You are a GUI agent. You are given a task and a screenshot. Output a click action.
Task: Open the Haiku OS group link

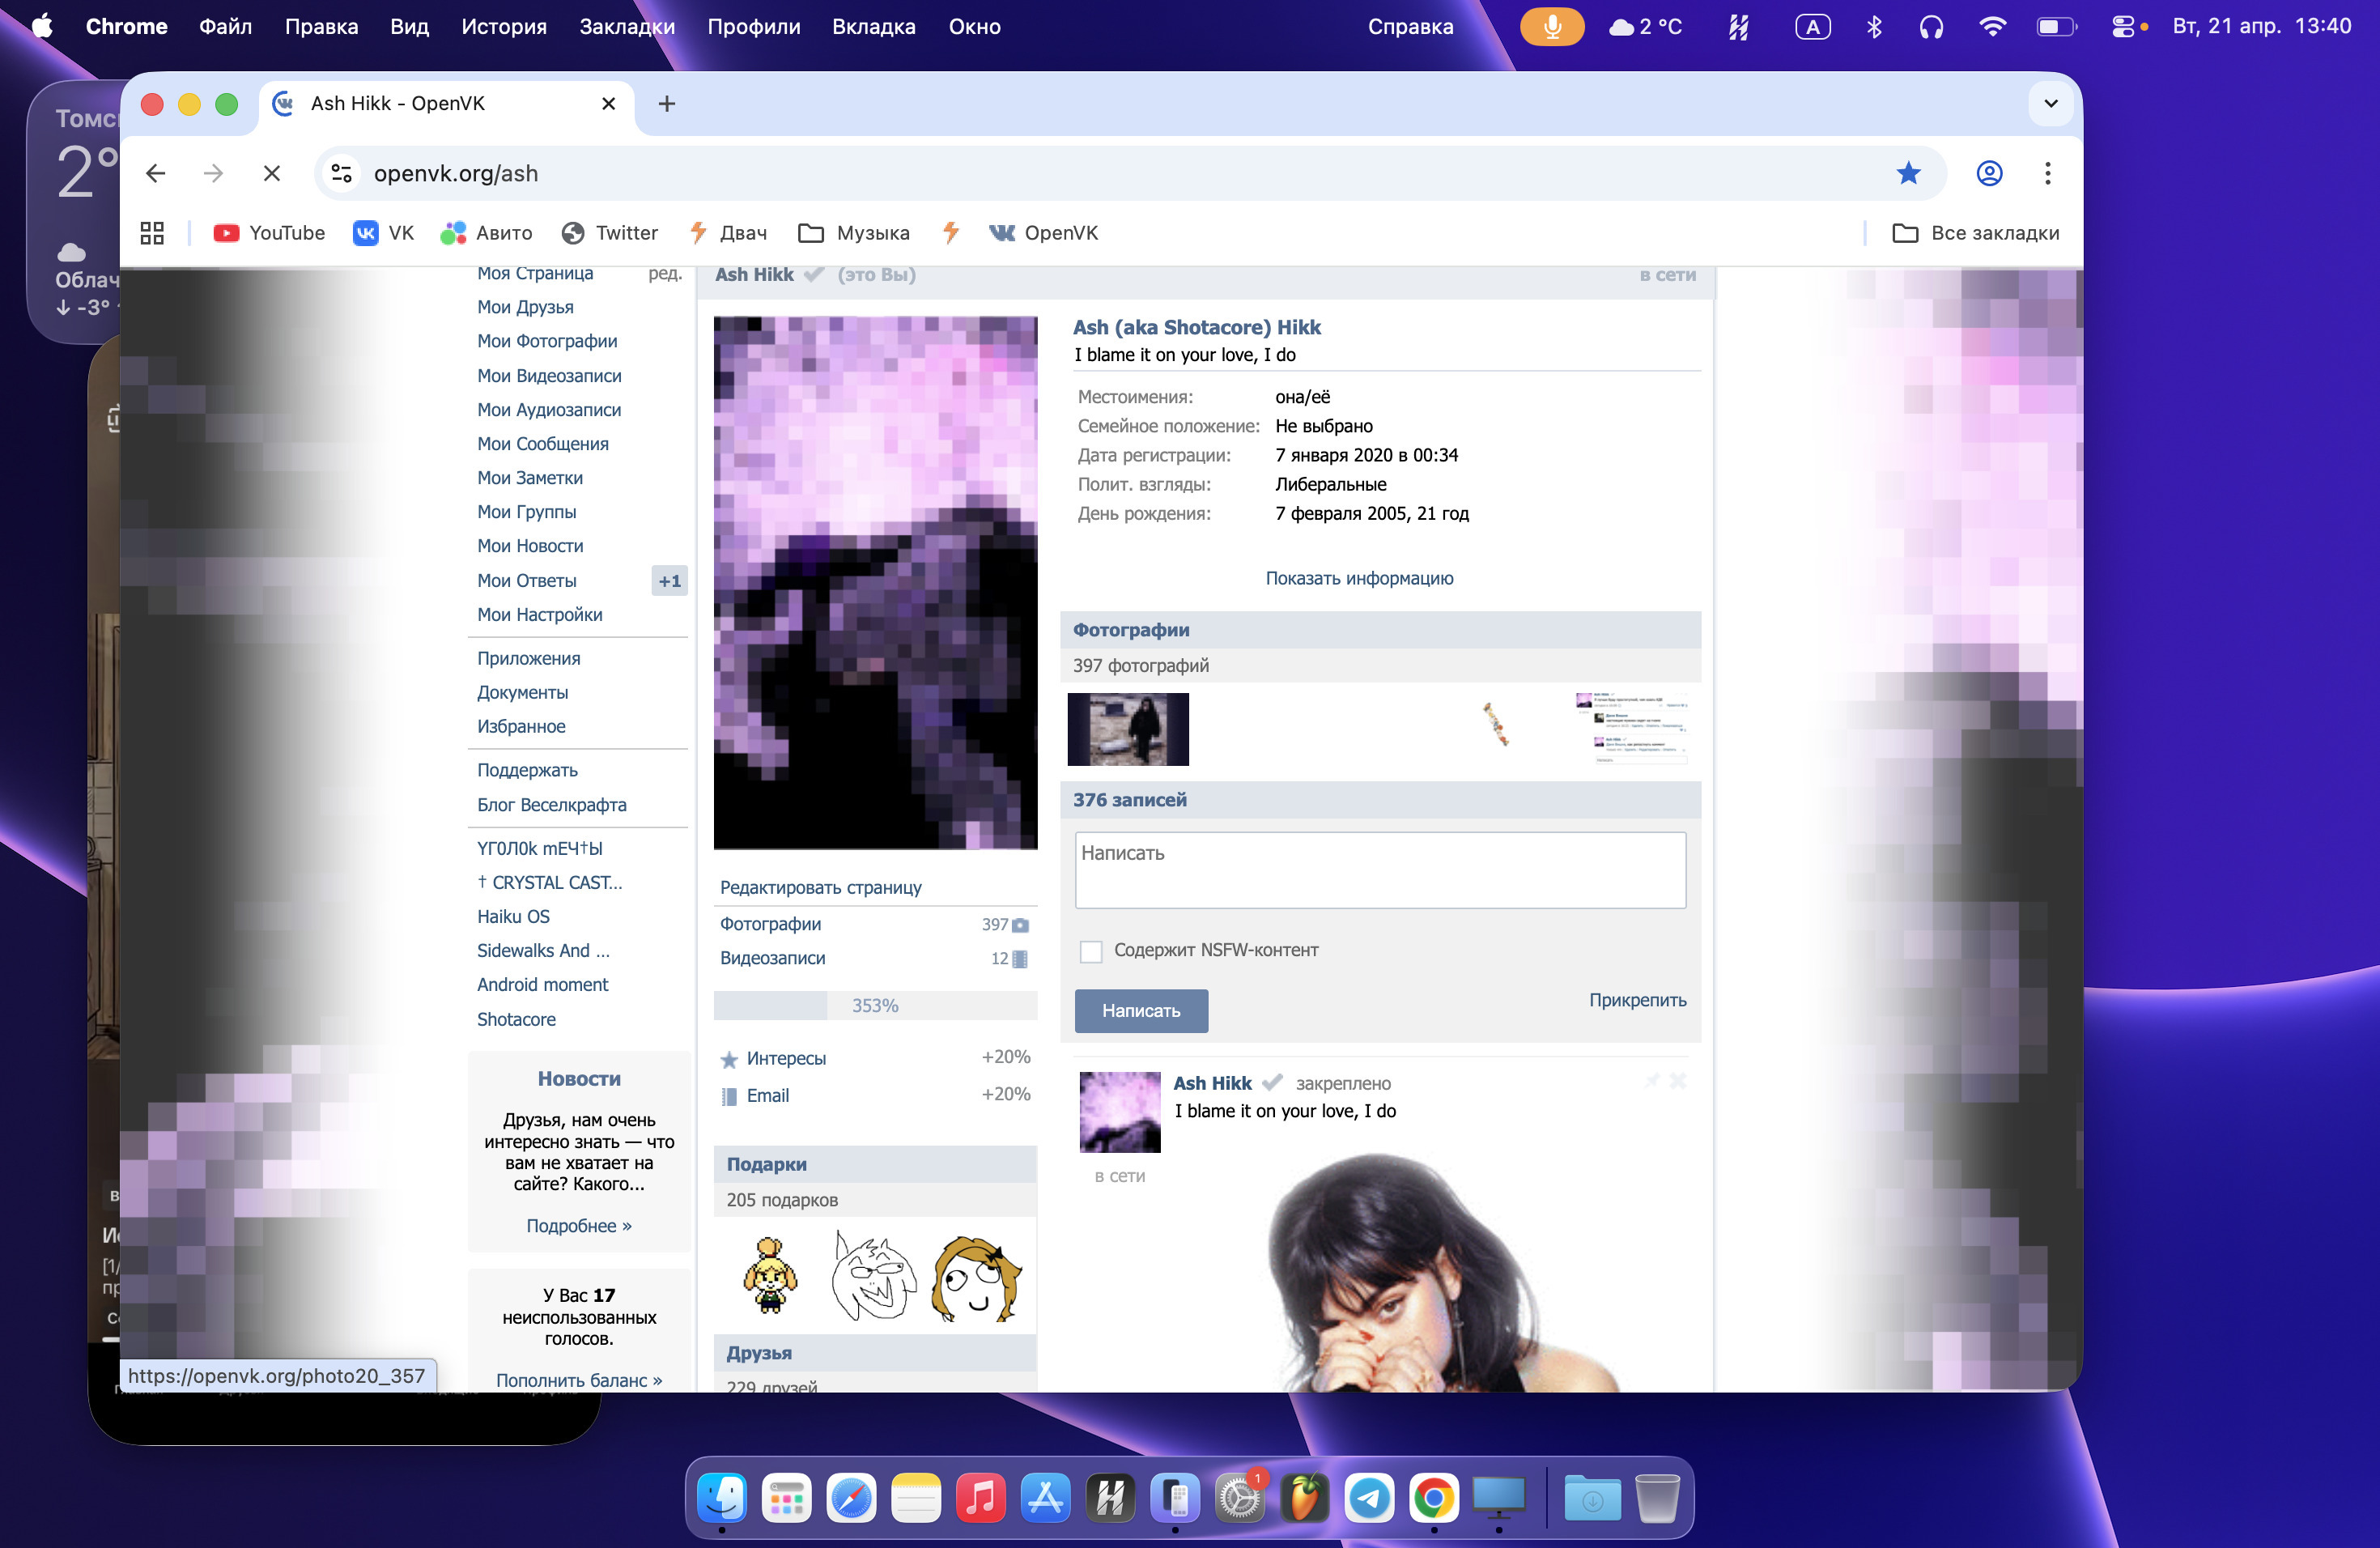pos(513,917)
